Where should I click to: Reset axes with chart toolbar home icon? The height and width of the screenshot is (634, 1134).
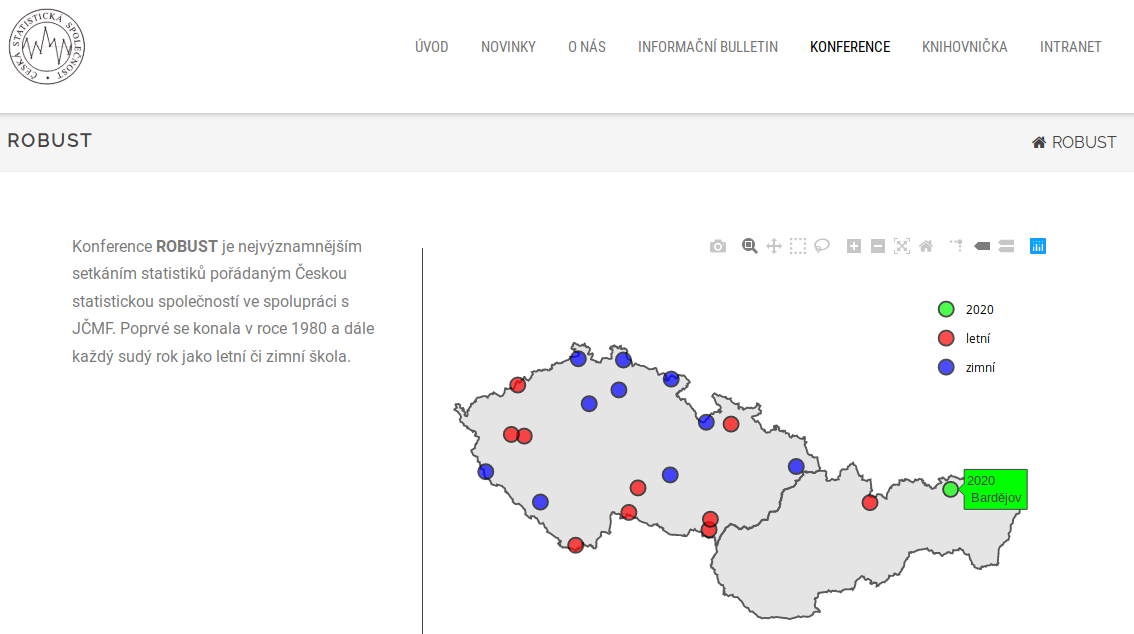click(x=926, y=247)
